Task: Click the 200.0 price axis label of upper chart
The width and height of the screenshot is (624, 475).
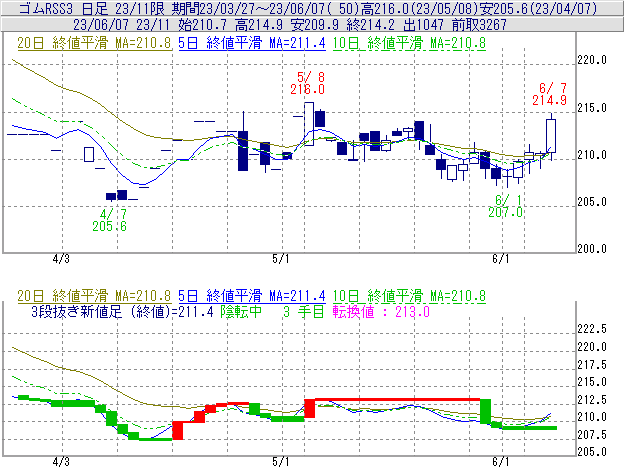Action: [x=592, y=249]
